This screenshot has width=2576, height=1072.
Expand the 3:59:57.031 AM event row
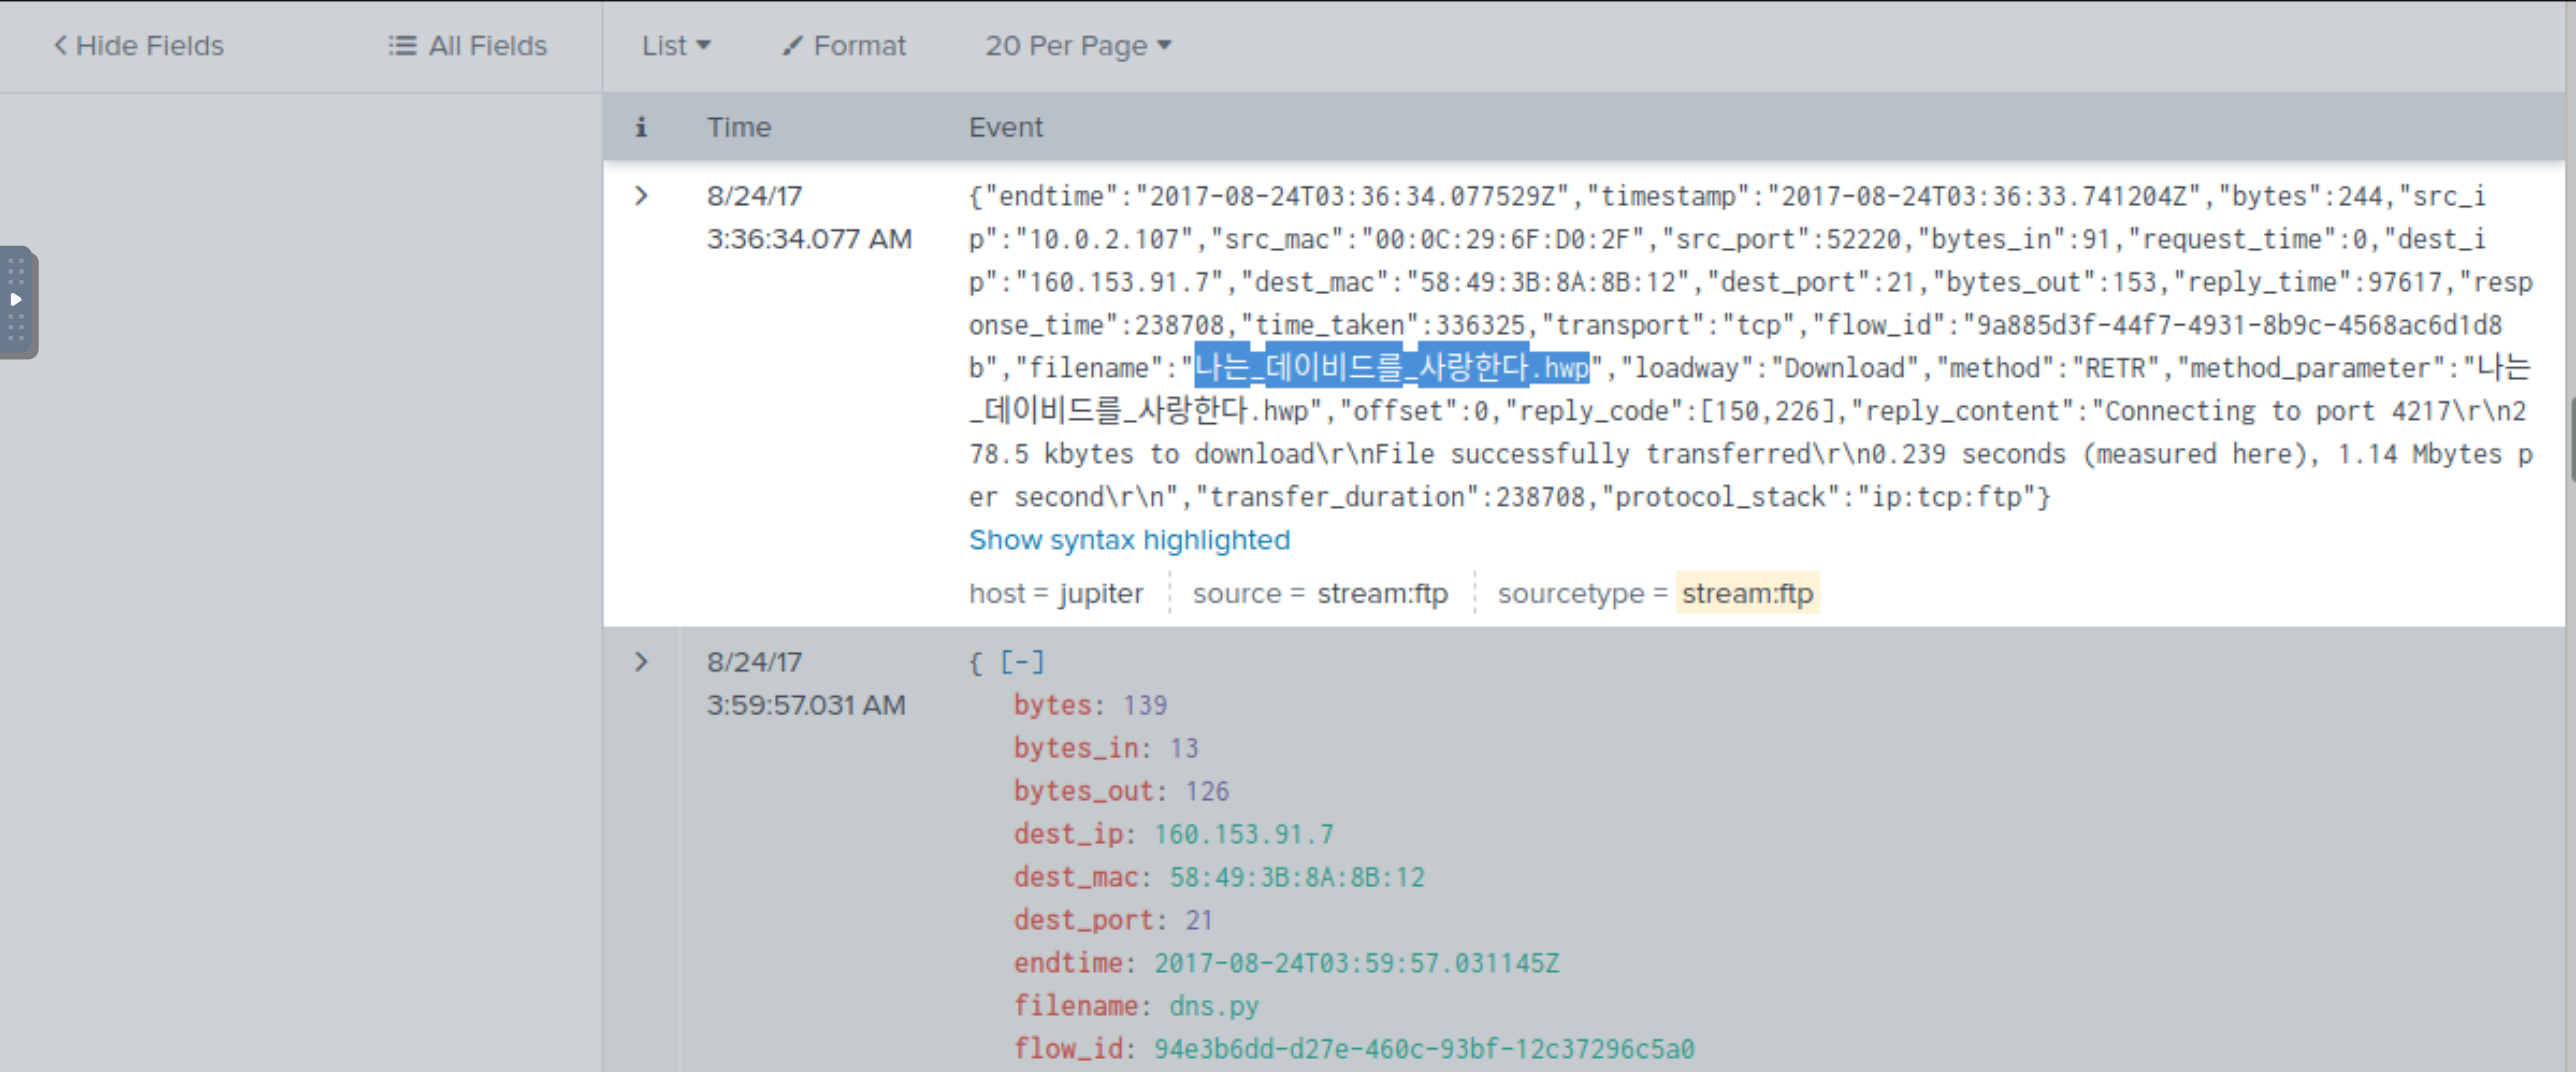[641, 662]
